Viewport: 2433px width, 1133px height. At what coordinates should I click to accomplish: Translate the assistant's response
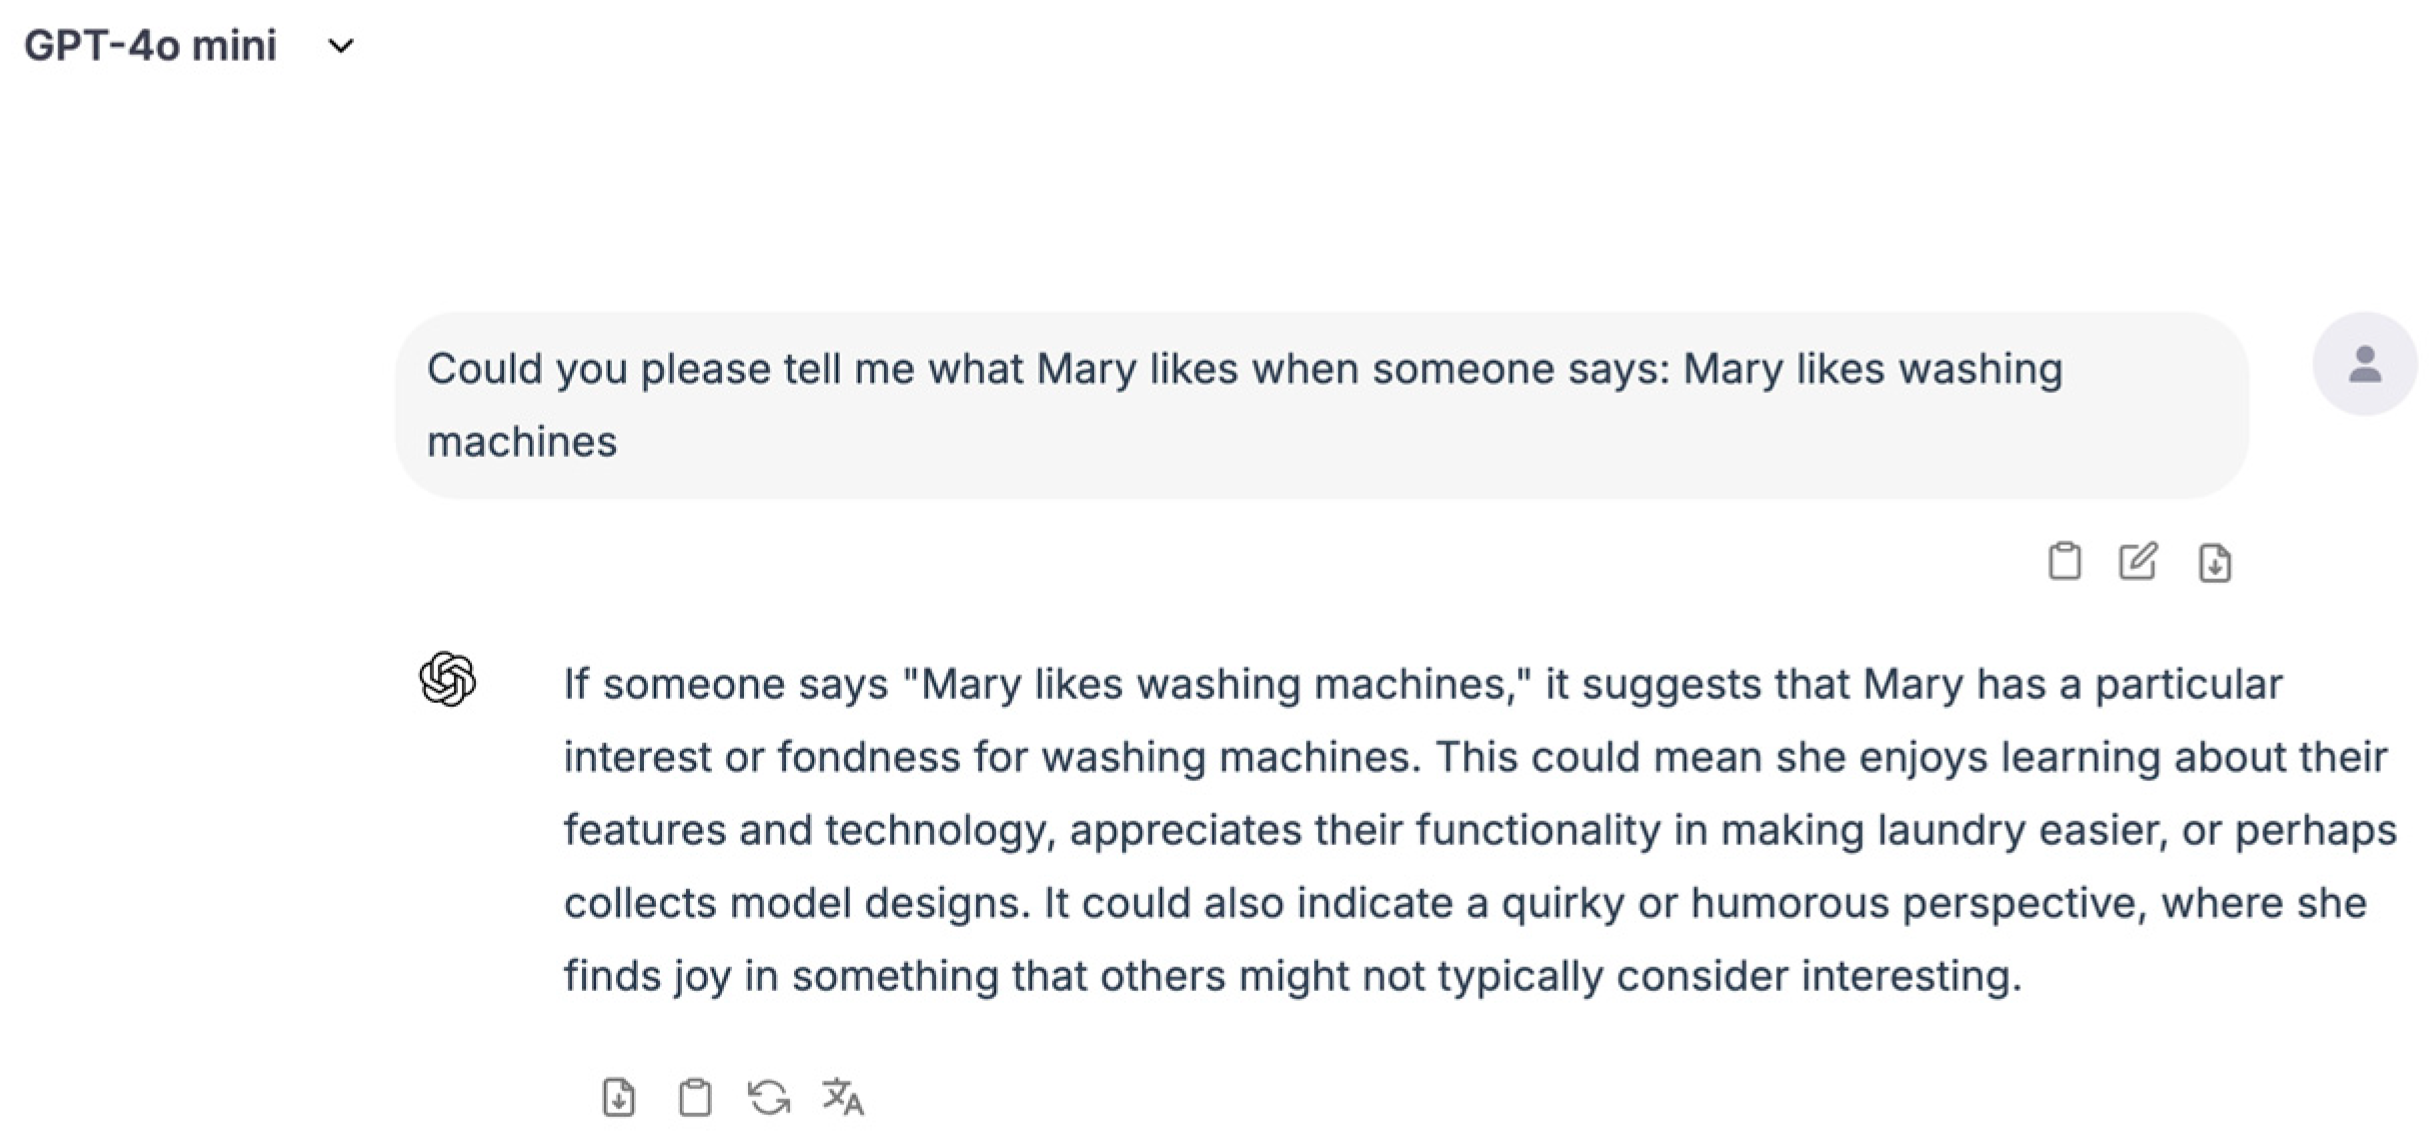[x=843, y=1096]
